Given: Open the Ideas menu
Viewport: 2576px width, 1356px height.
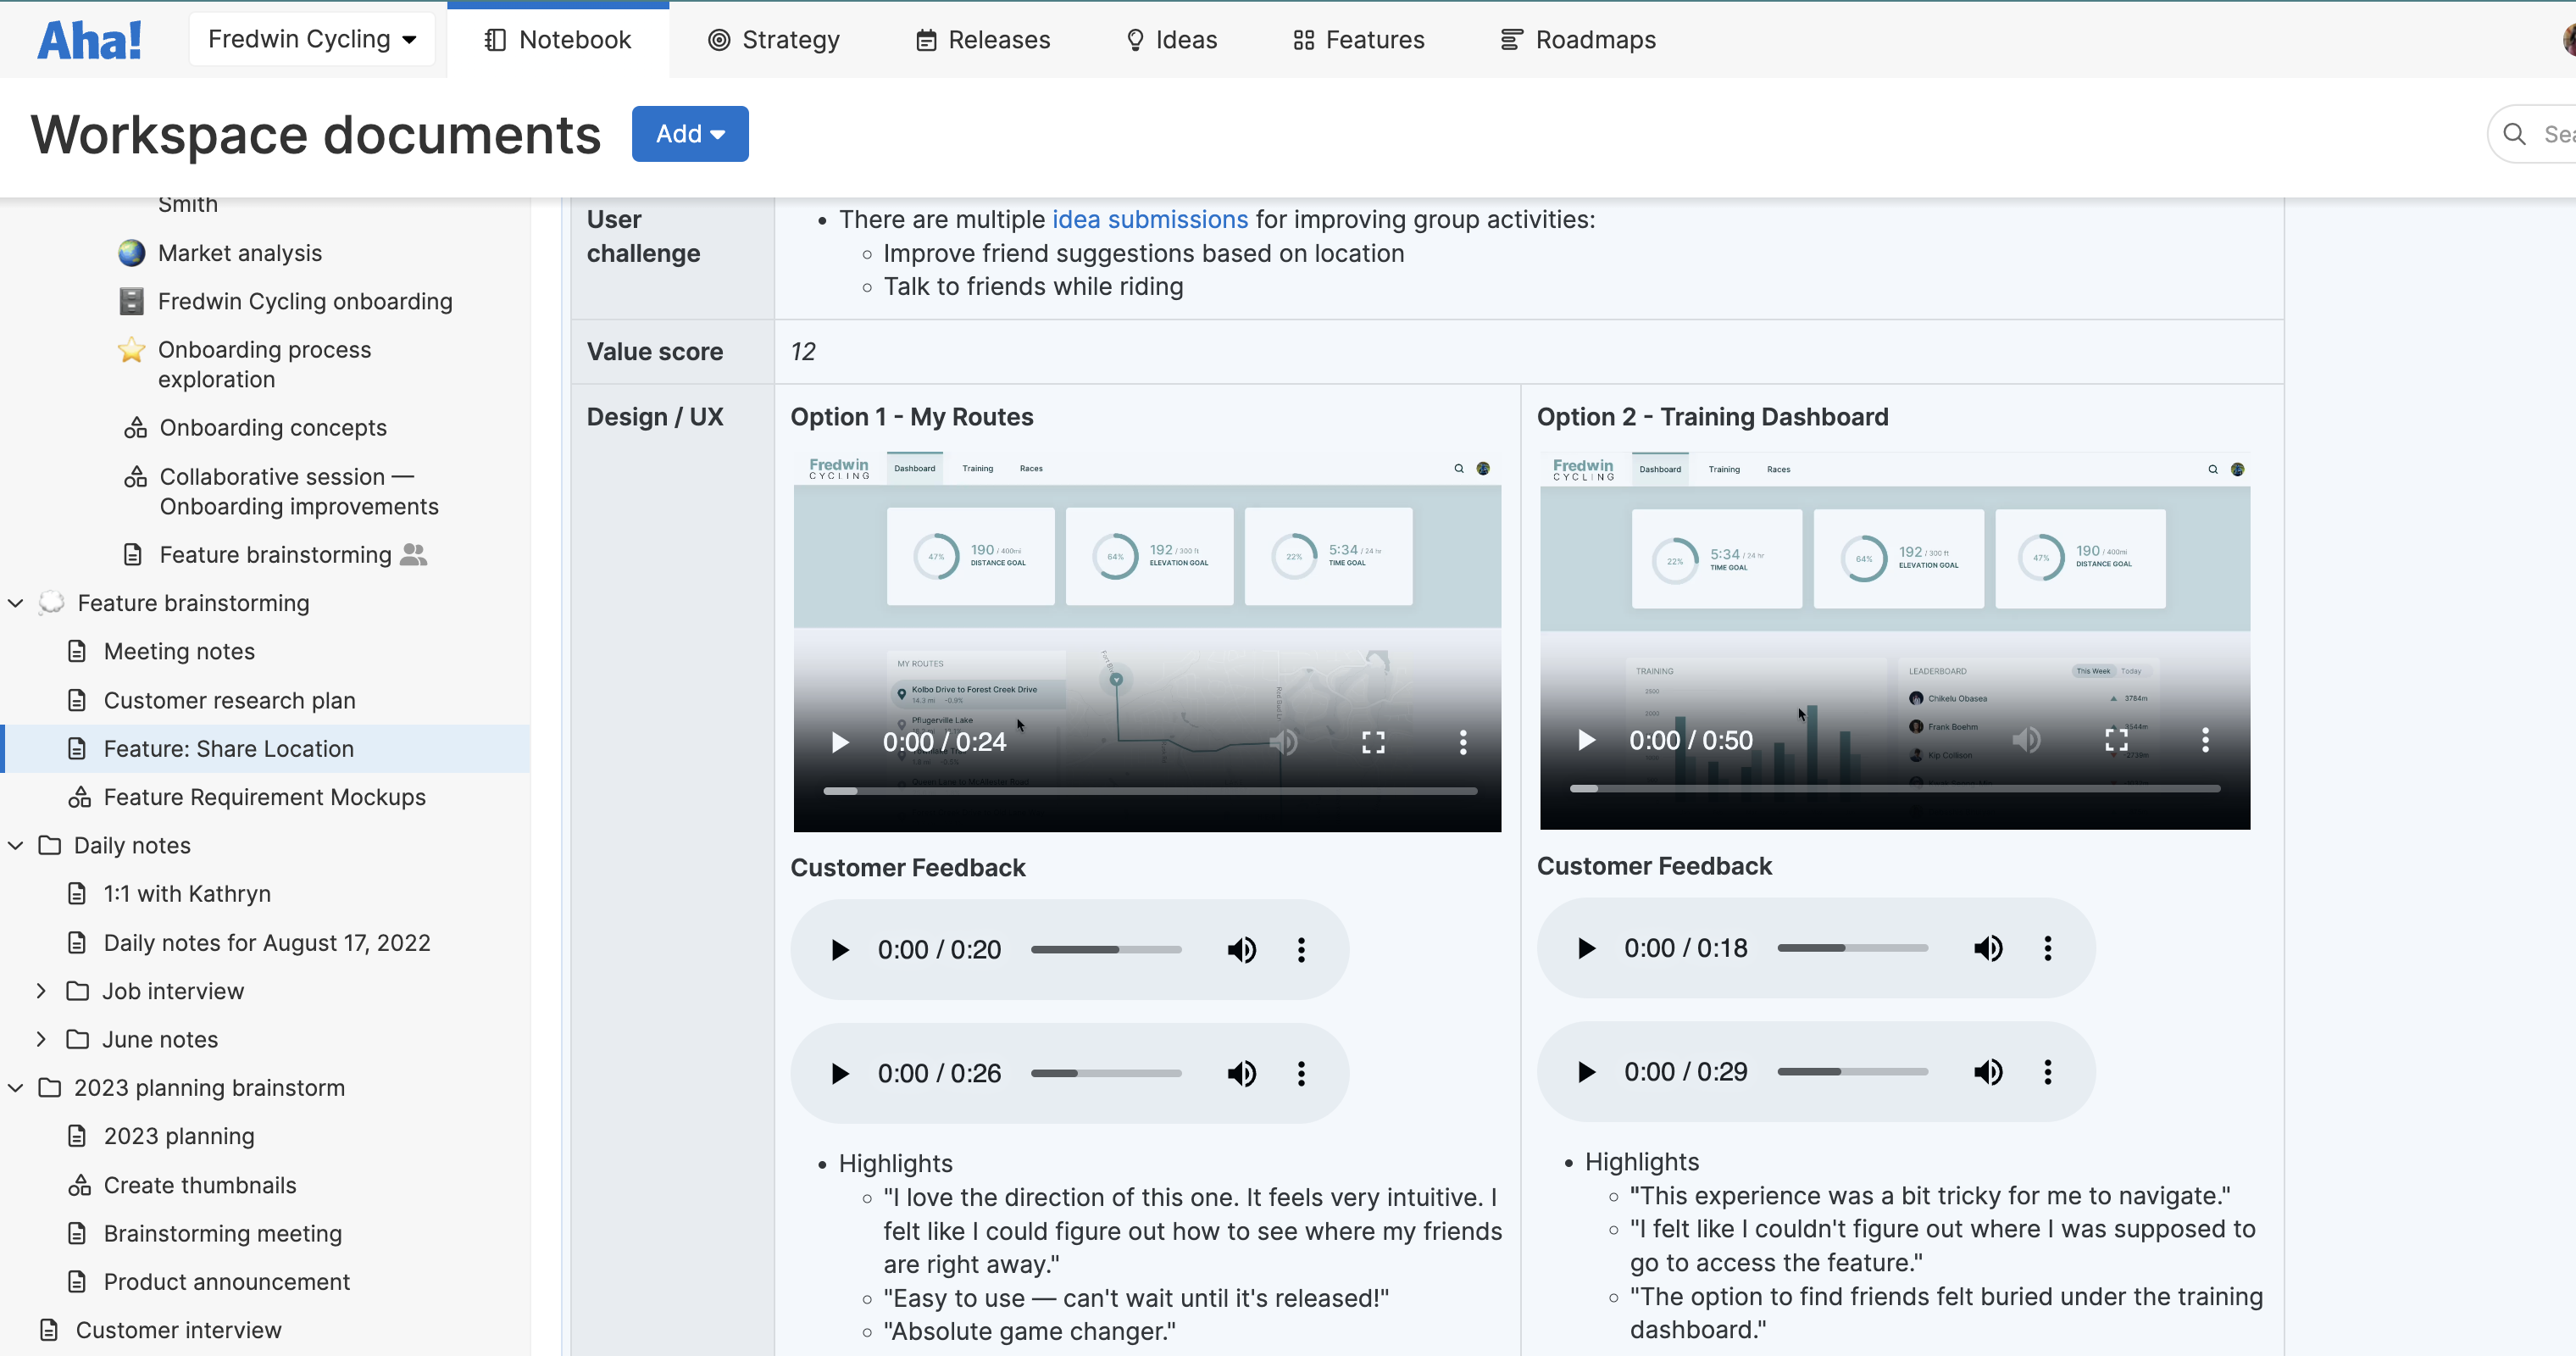Looking at the screenshot, I should pyautogui.click(x=1171, y=40).
